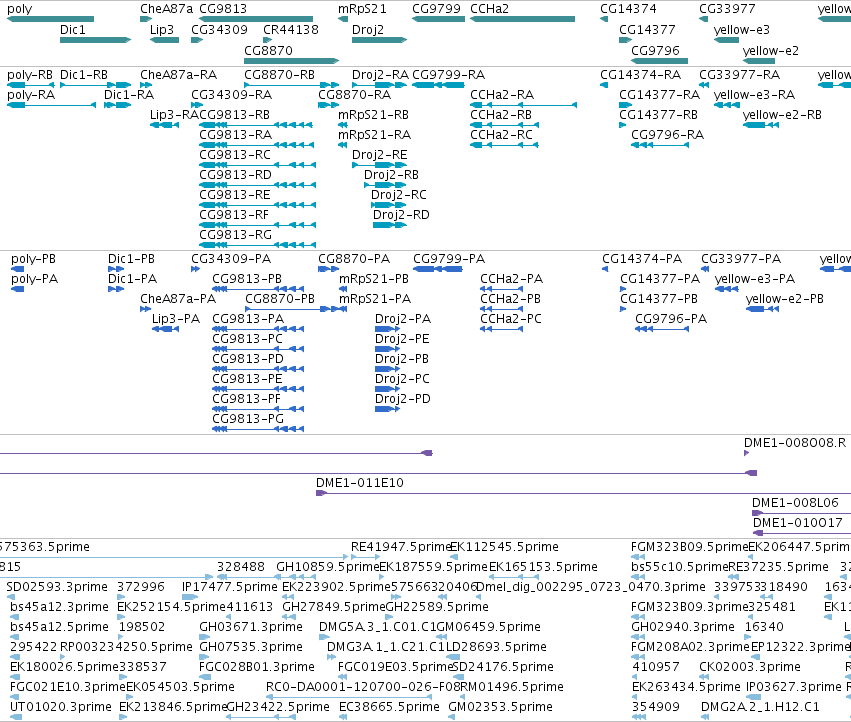Viewport: 851px width, 722px height.
Task: Click the CG8870-PB protein label
Action: (x=280, y=299)
